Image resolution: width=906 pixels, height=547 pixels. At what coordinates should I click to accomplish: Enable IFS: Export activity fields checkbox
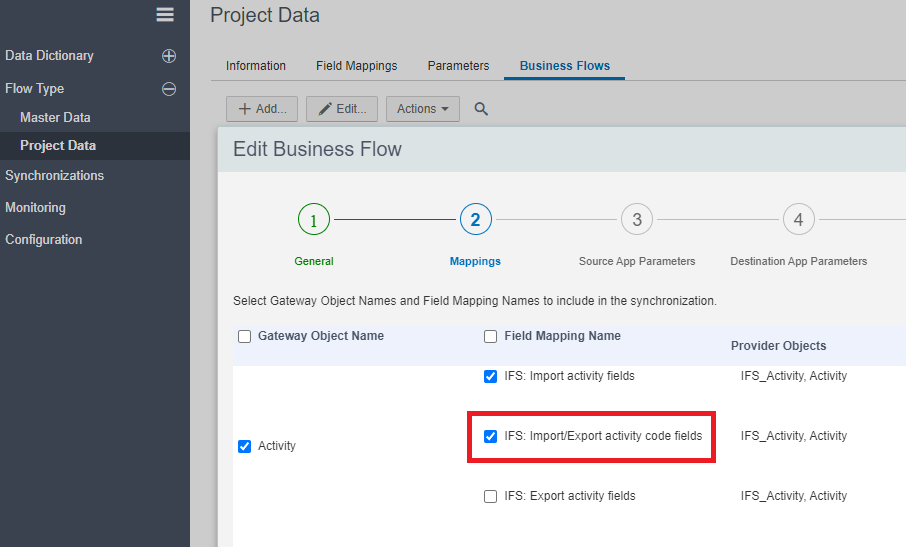[491, 496]
